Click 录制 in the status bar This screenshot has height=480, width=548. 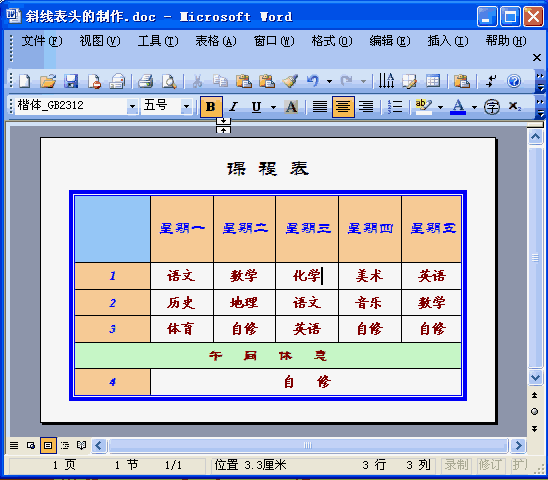click(x=456, y=465)
